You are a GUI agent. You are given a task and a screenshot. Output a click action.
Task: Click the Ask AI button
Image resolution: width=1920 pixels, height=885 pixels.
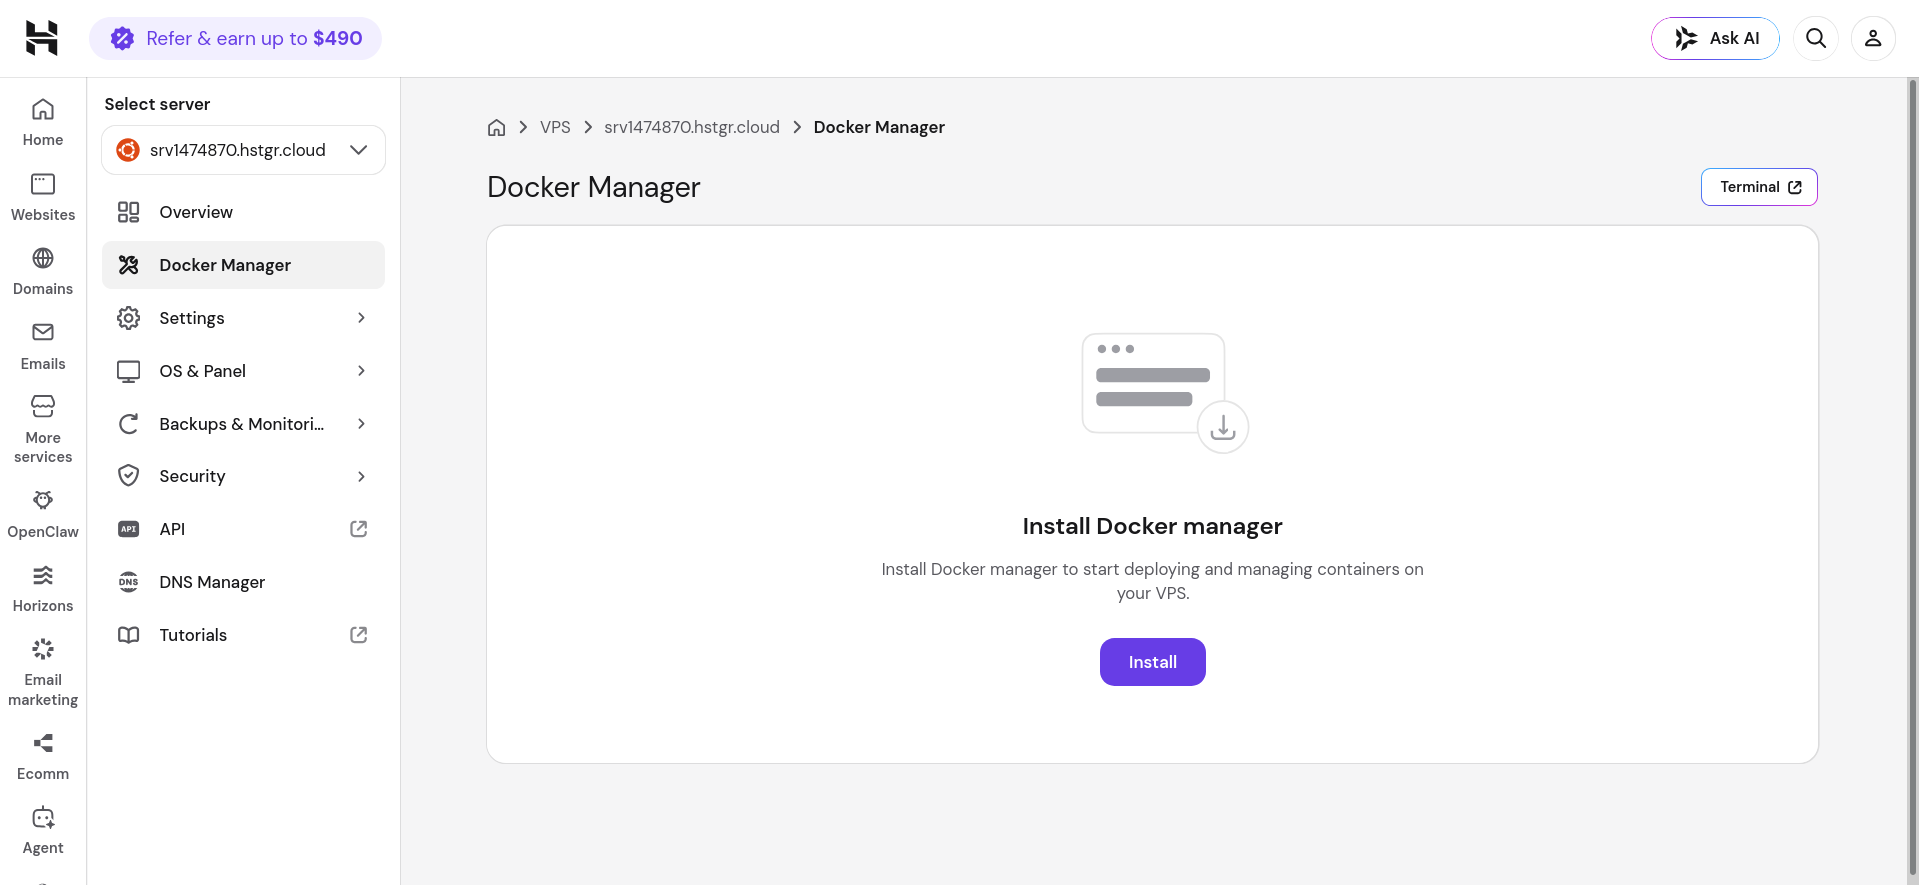point(1715,38)
